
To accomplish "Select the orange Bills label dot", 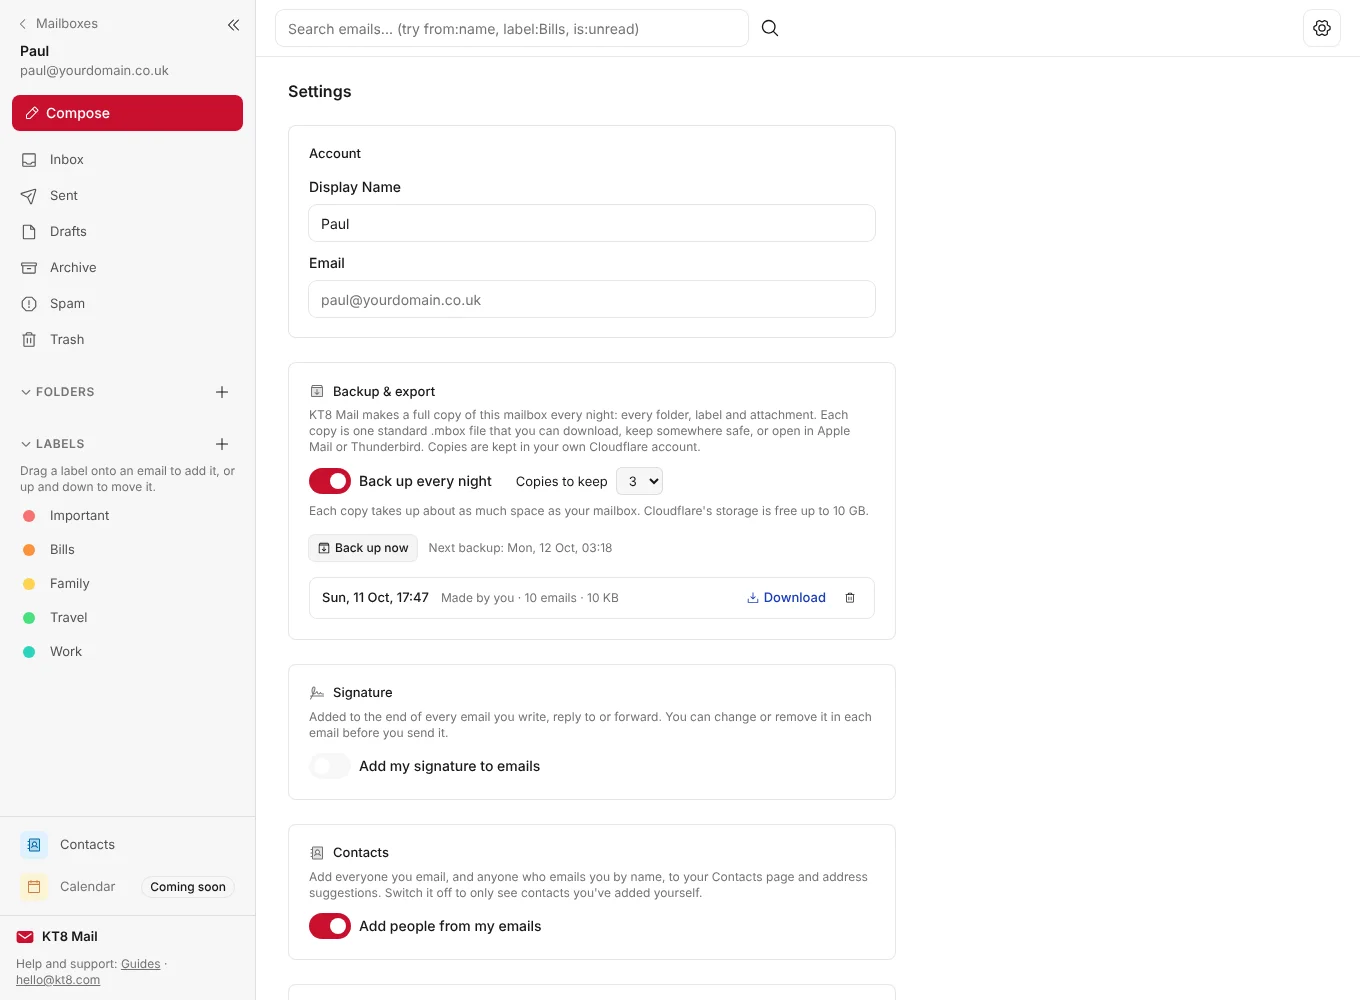I will 29,550.
